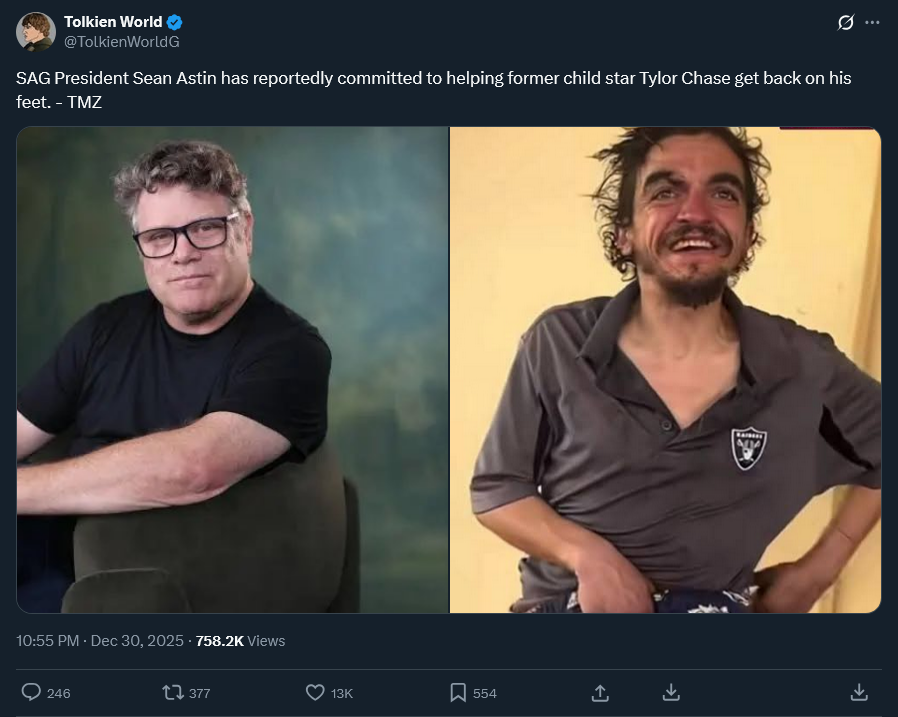Screen dimensions: 898x717
Task: Click the @TolkienWorldG handle
Action: click(x=121, y=42)
